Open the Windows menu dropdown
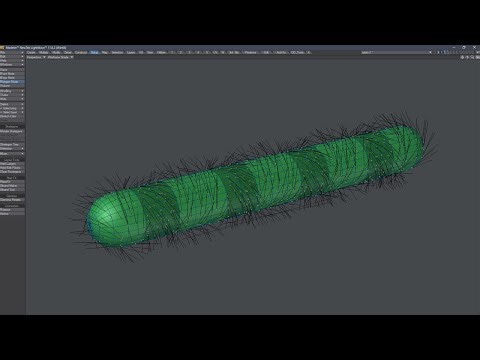 click(12, 65)
